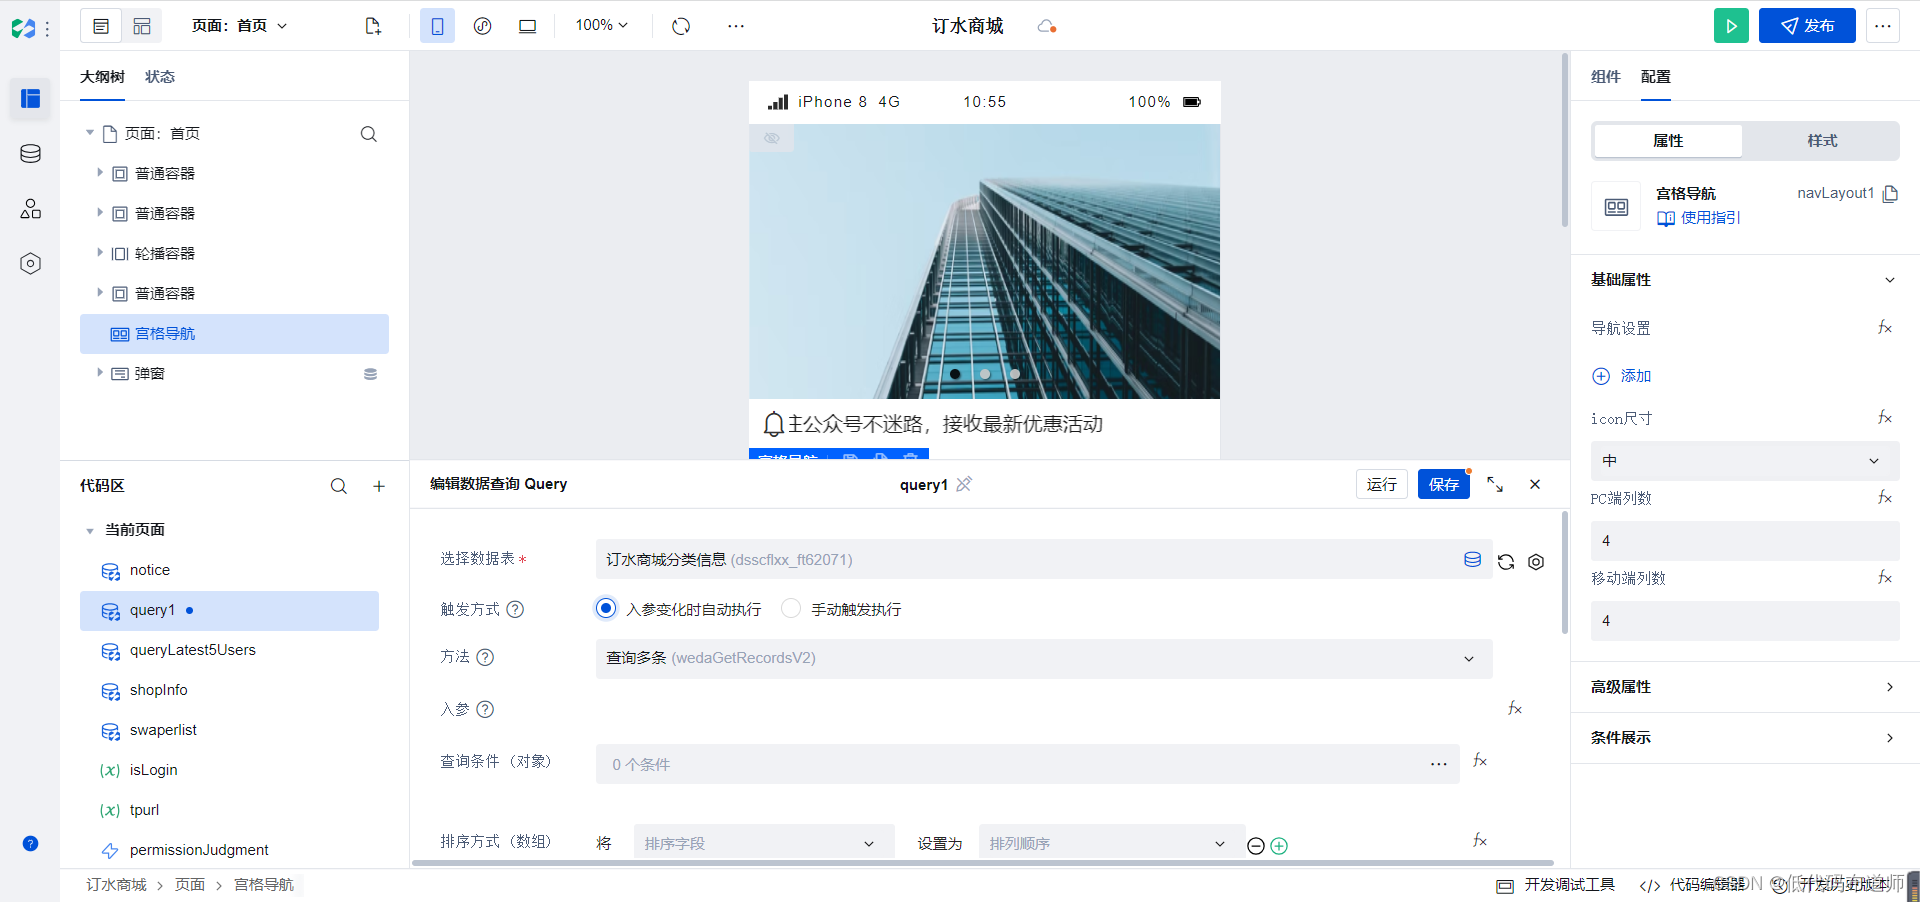Search in the code area
Image resolution: width=1920 pixels, height=902 pixels.
[339, 486]
